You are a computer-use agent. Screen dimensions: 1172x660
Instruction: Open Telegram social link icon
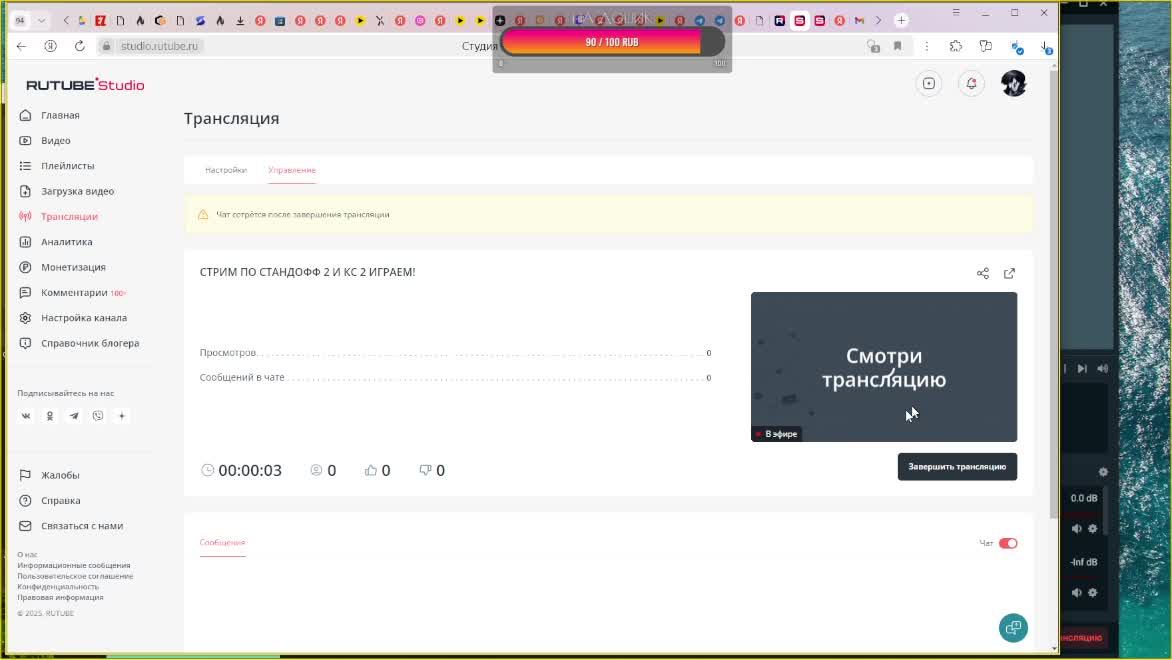[73, 416]
